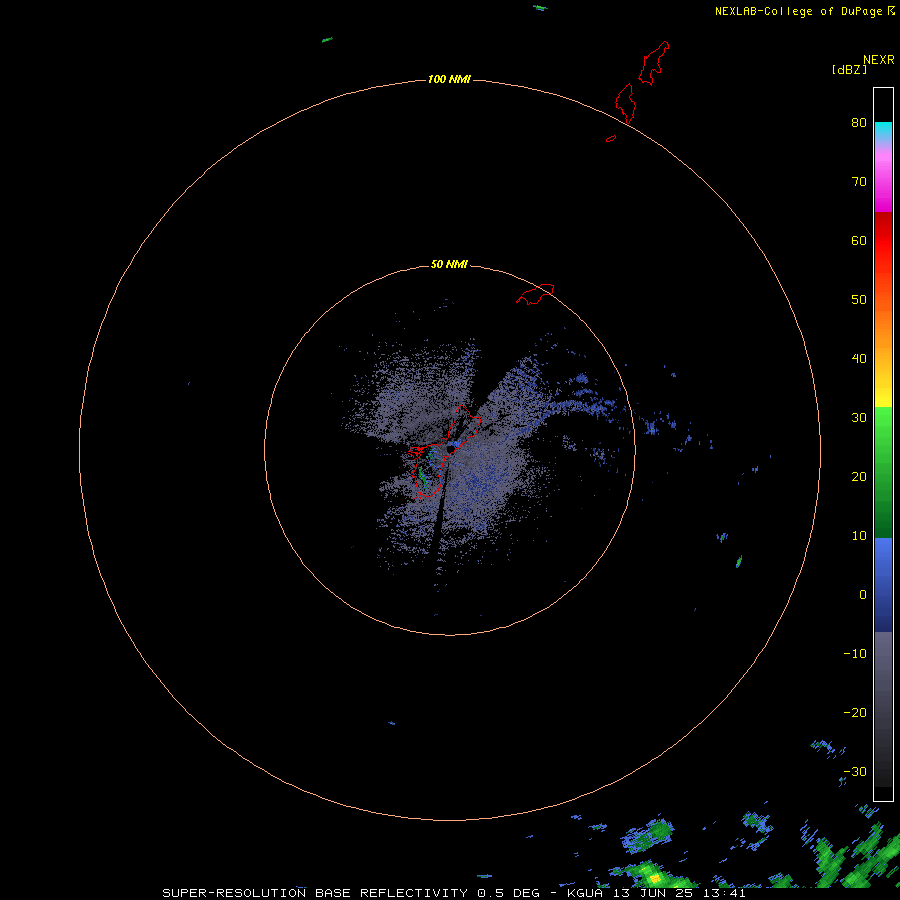Click the red island outline on the 50 NMI ring
The width and height of the screenshot is (900, 900).
535,293
